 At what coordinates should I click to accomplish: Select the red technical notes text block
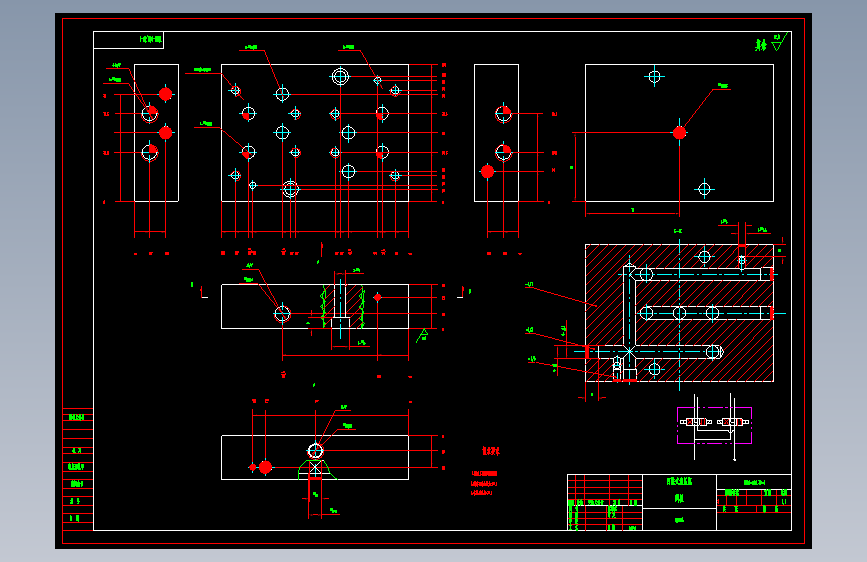click(x=484, y=483)
